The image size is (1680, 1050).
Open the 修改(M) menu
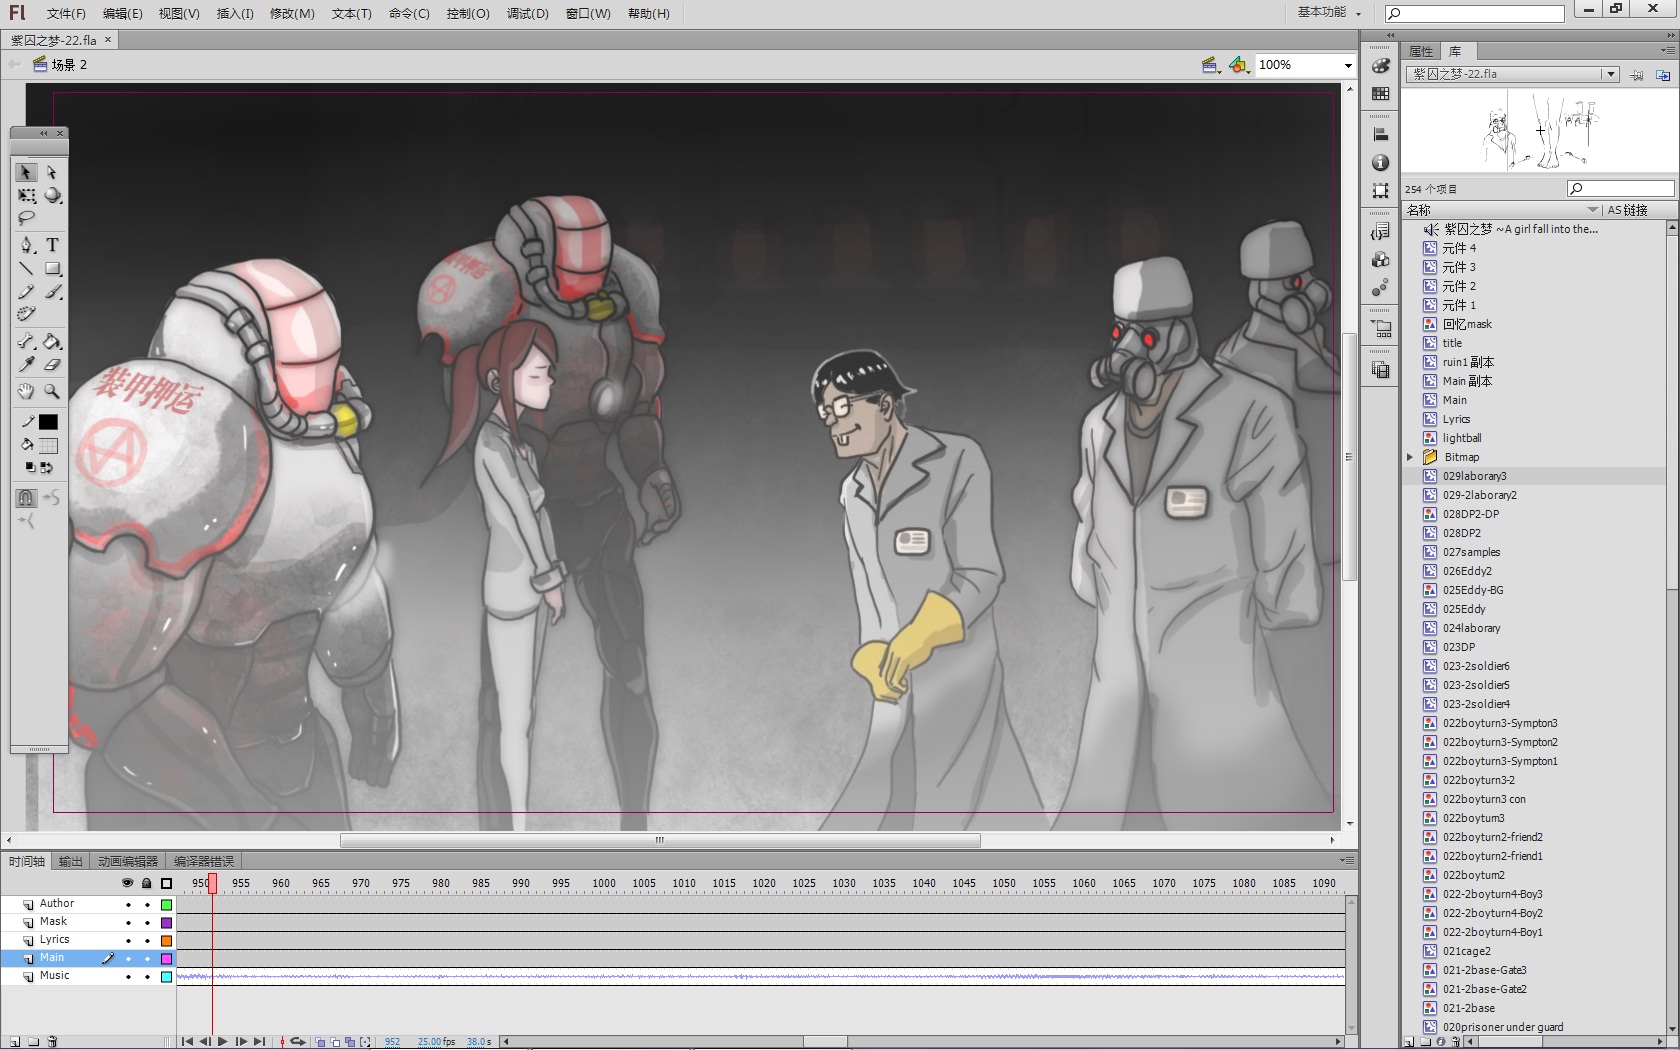[292, 13]
